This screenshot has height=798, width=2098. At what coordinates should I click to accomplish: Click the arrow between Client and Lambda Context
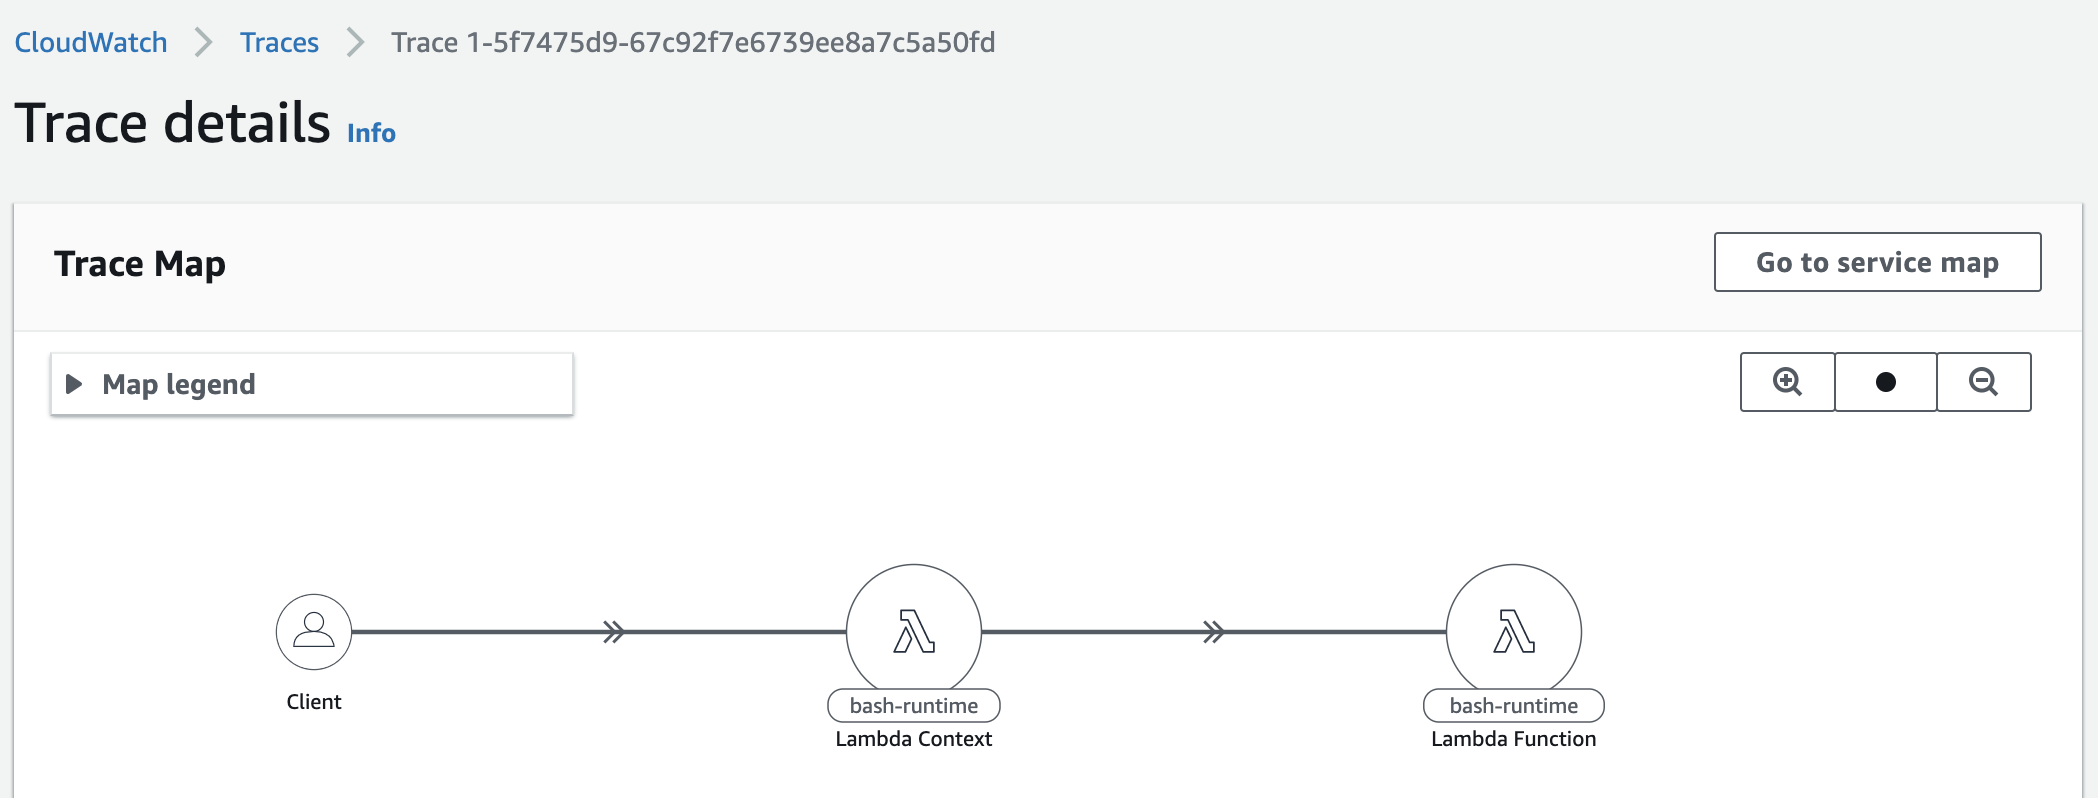tap(614, 632)
